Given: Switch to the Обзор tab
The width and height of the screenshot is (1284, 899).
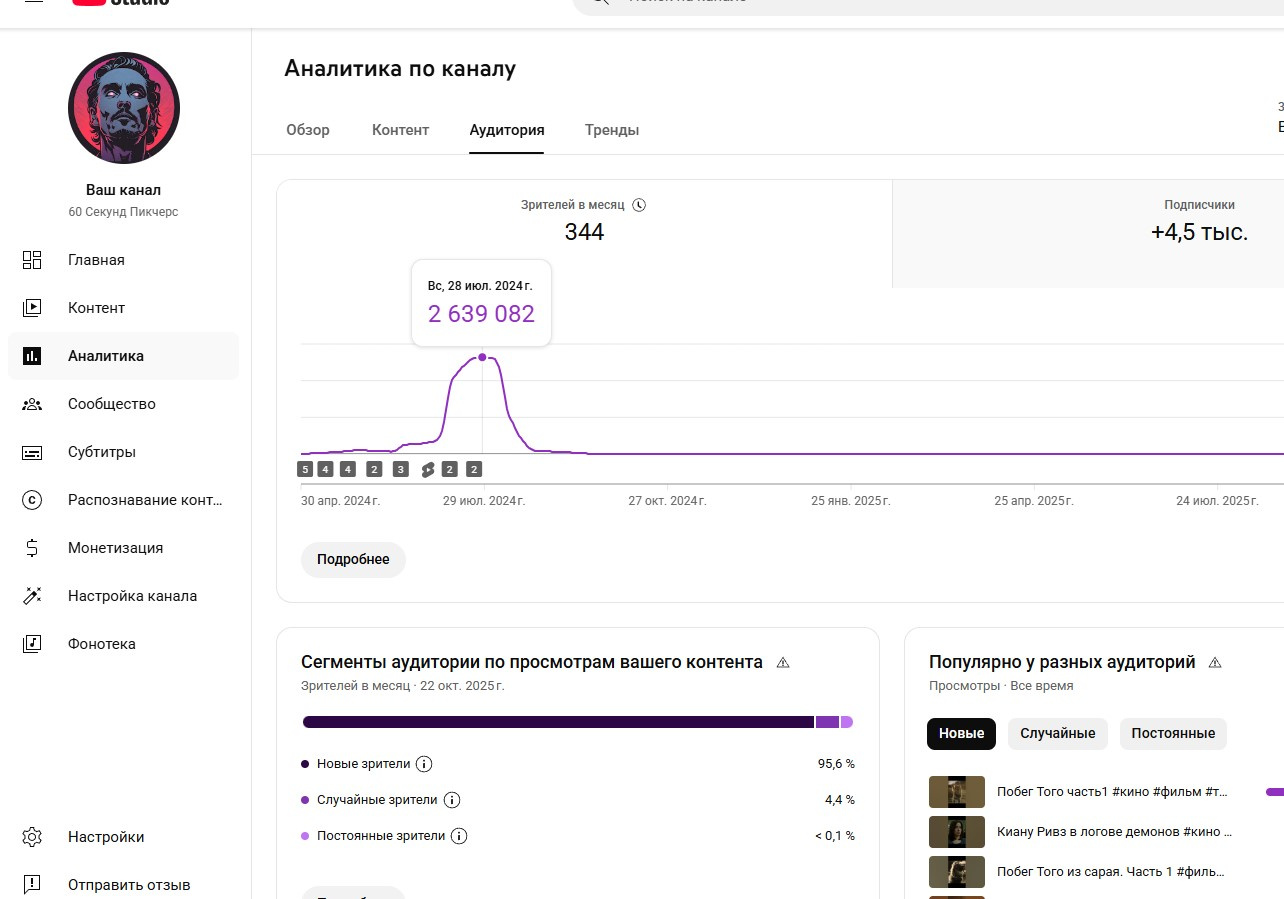Looking at the screenshot, I should click(x=307, y=130).
